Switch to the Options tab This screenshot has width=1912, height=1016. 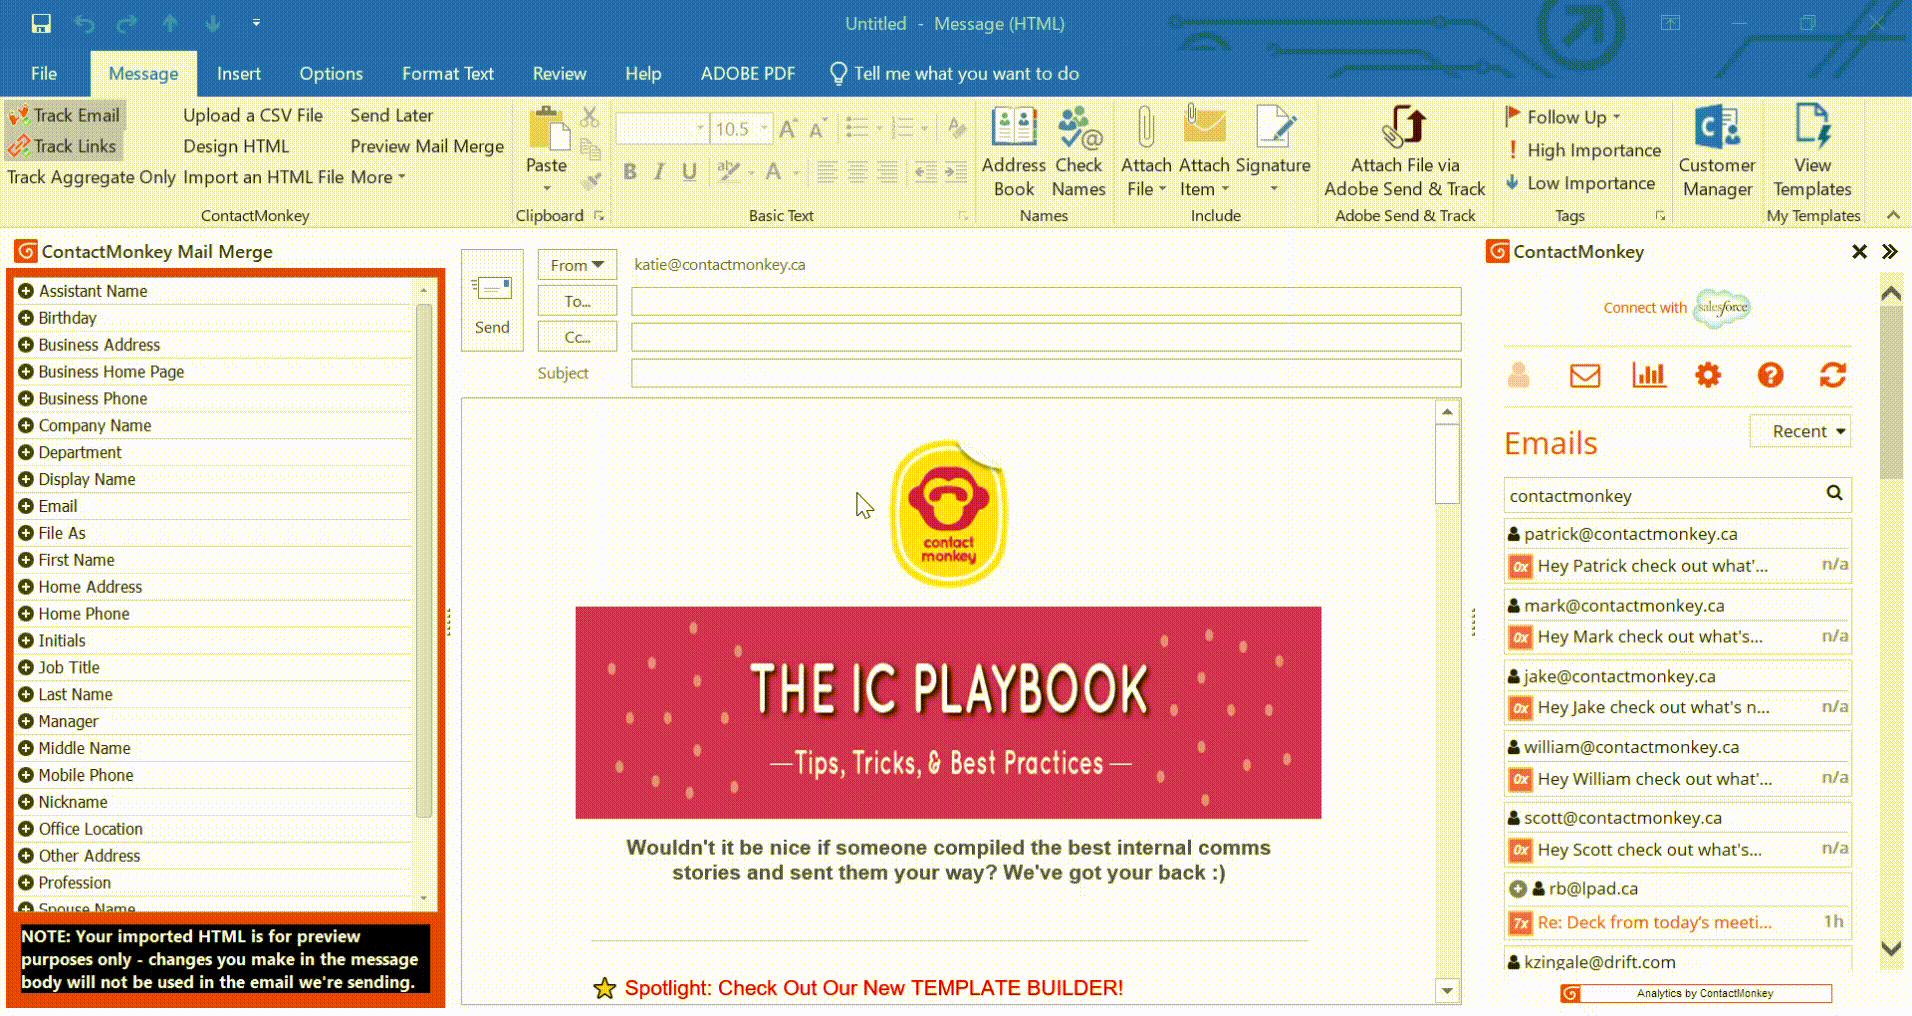click(x=331, y=73)
